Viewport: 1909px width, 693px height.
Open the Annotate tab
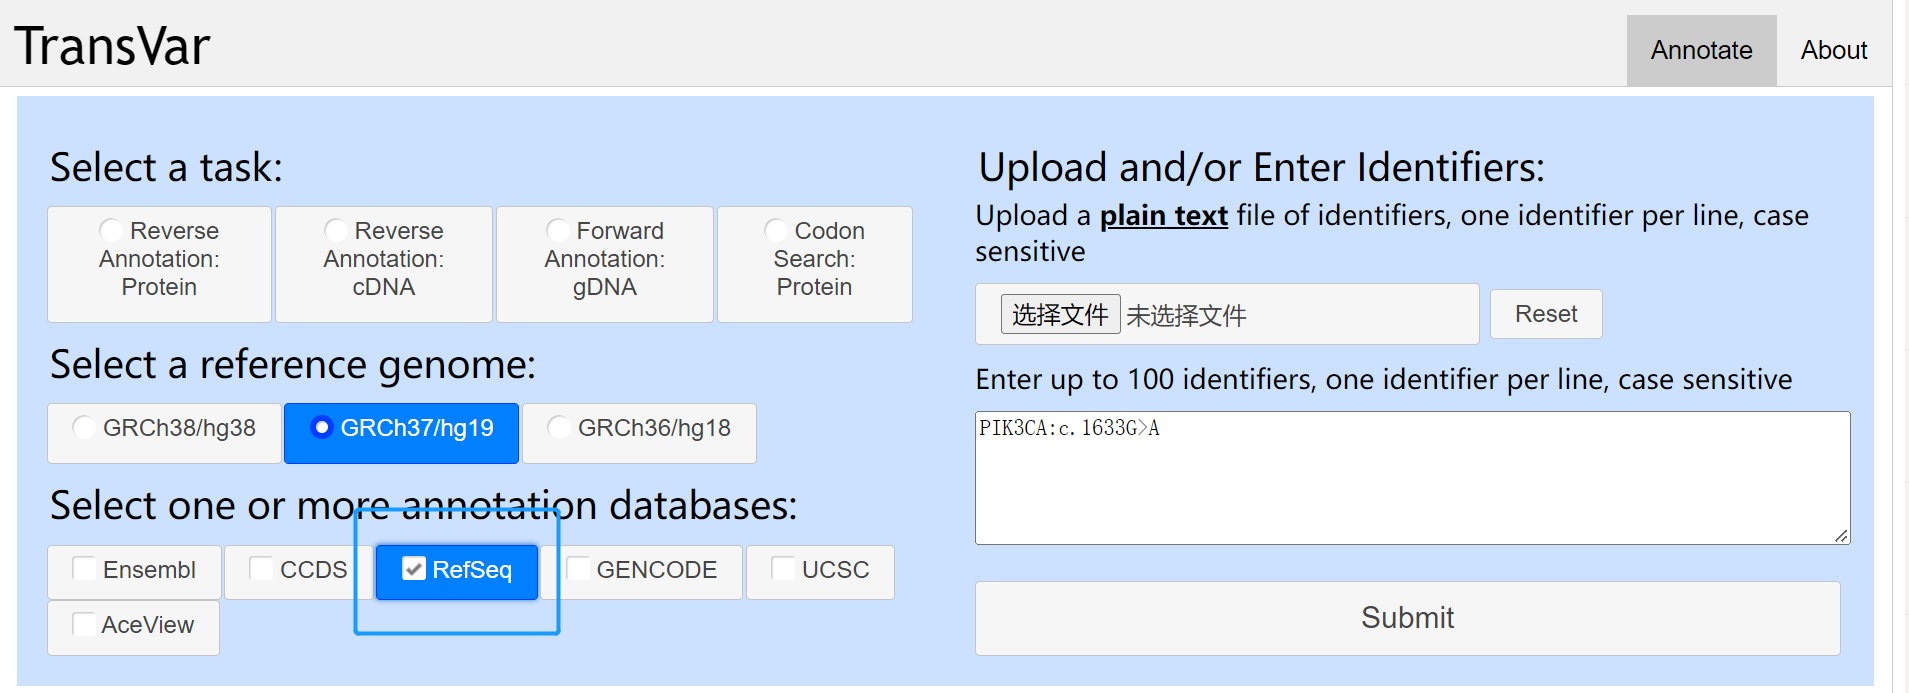click(1701, 50)
